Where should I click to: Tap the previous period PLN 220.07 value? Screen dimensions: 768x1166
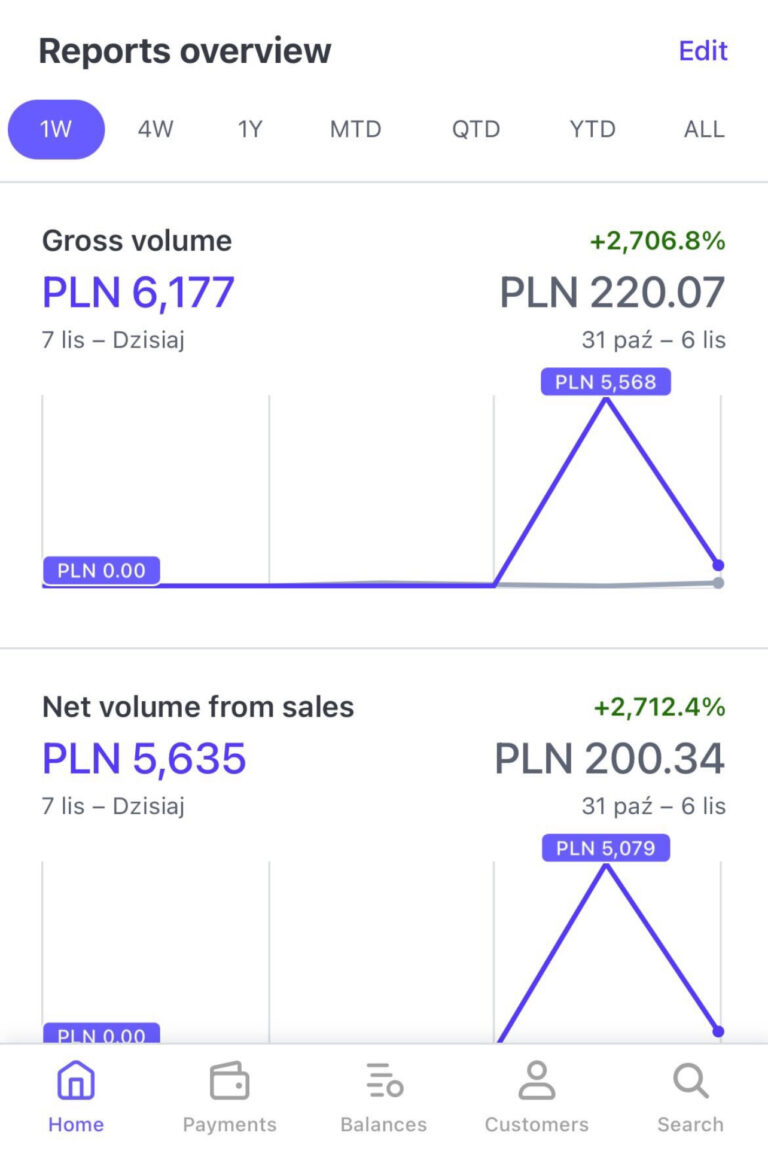[x=612, y=293]
